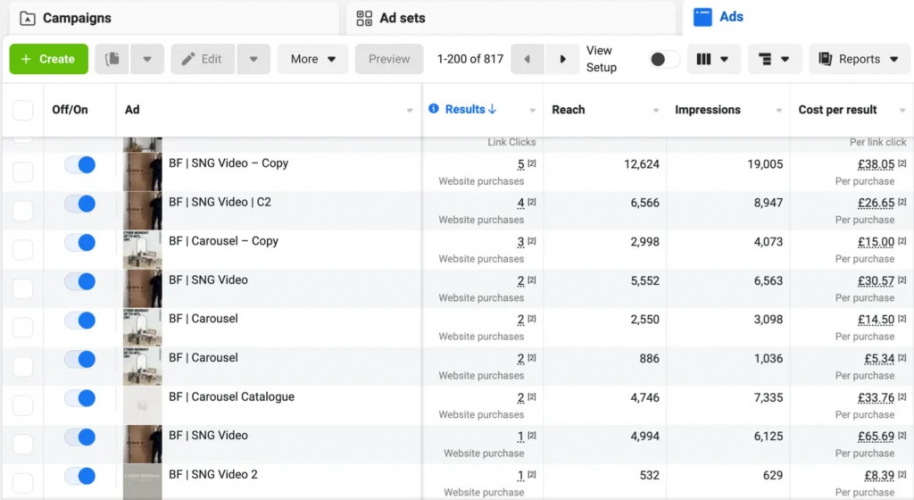Tick the checkbox for BF | SNG Video | C2
The height and width of the screenshot is (500, 914).
[22, 211]
